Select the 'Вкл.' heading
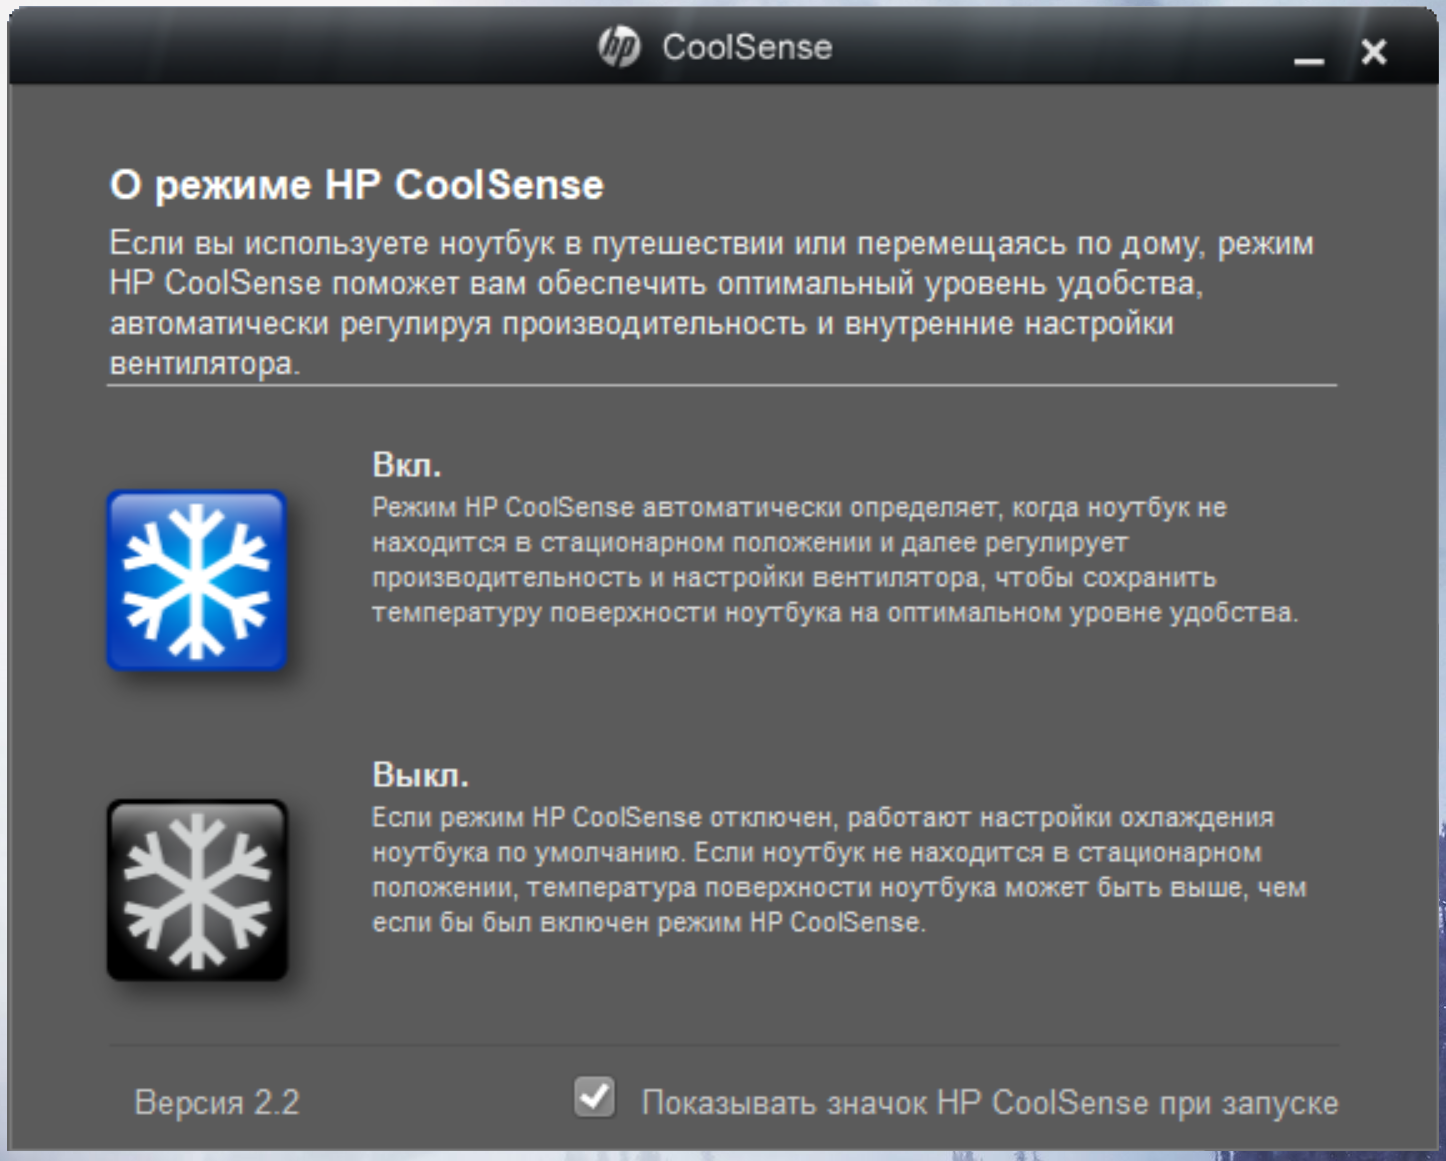Image resolution: width=1446 pixels, height=1161 pixels. click(x=406, y=465)
